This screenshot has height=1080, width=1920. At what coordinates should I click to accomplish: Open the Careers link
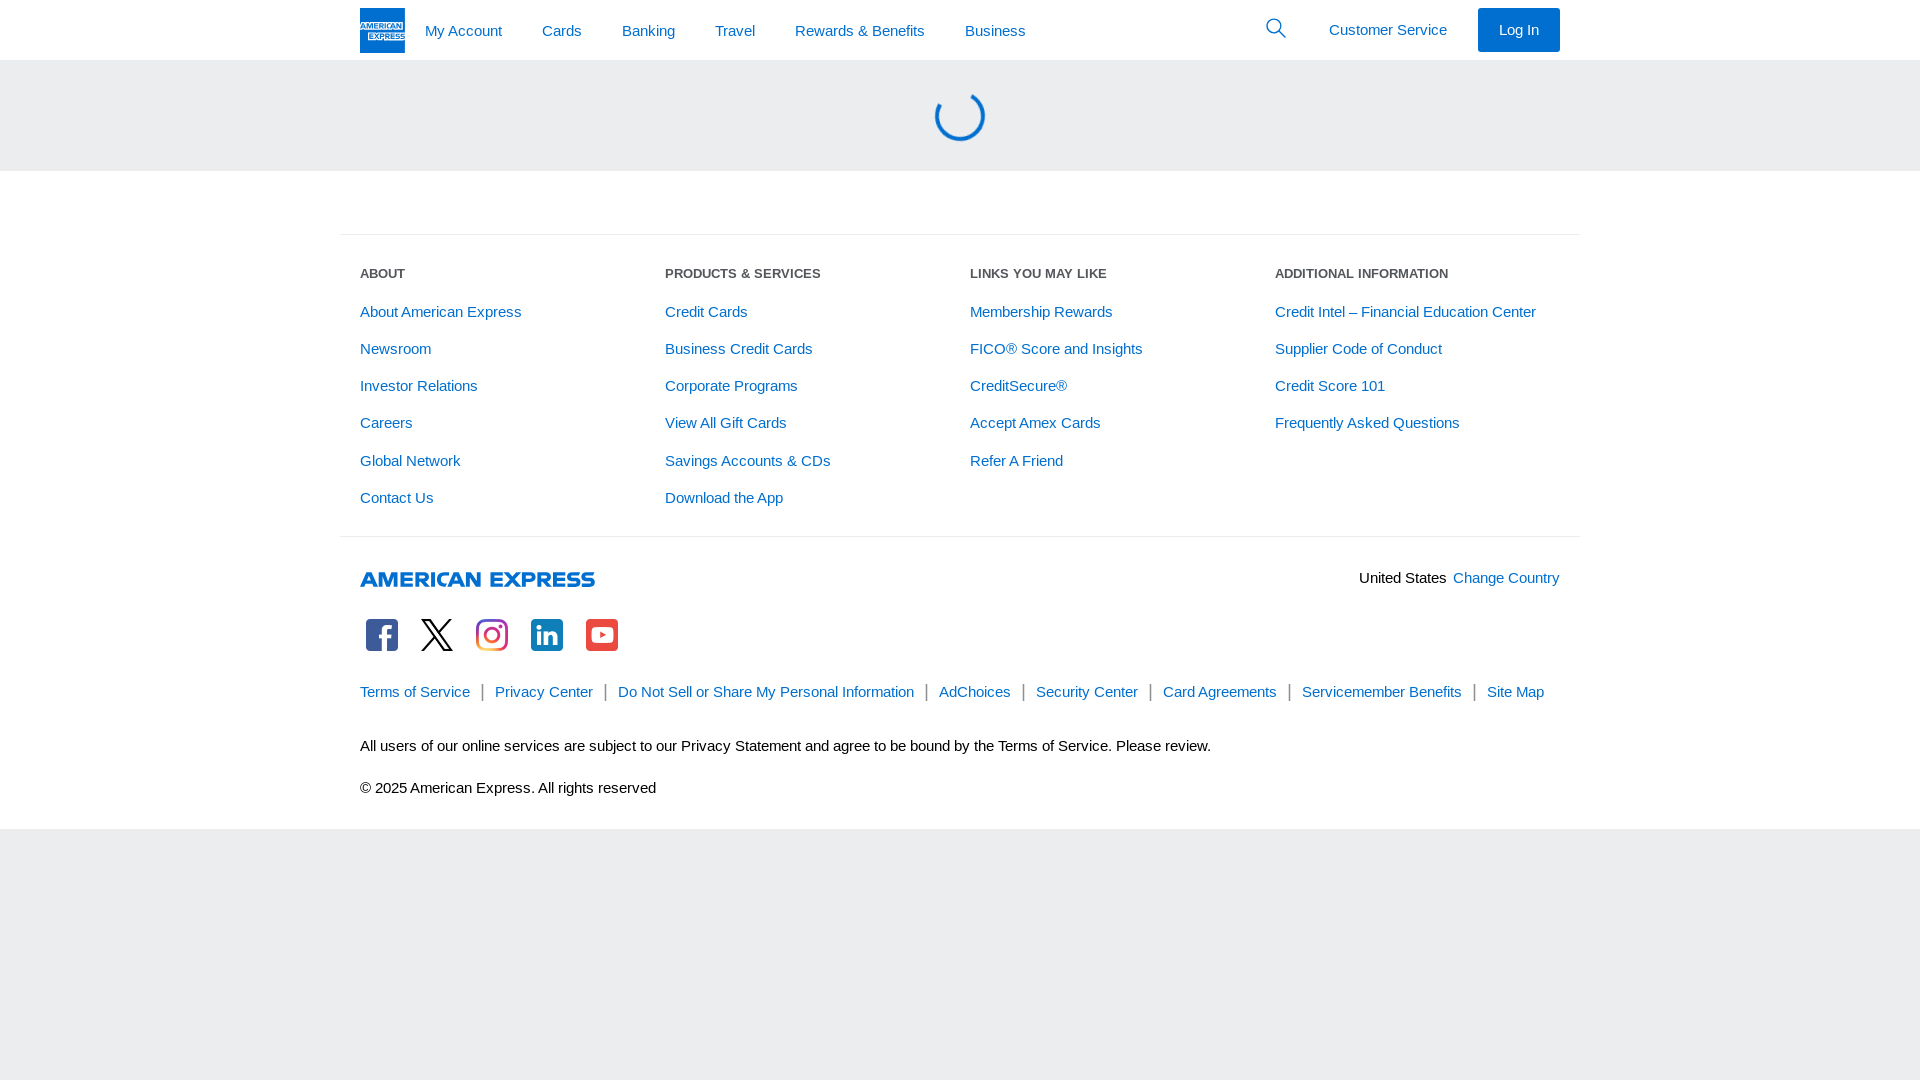(386, 423)
